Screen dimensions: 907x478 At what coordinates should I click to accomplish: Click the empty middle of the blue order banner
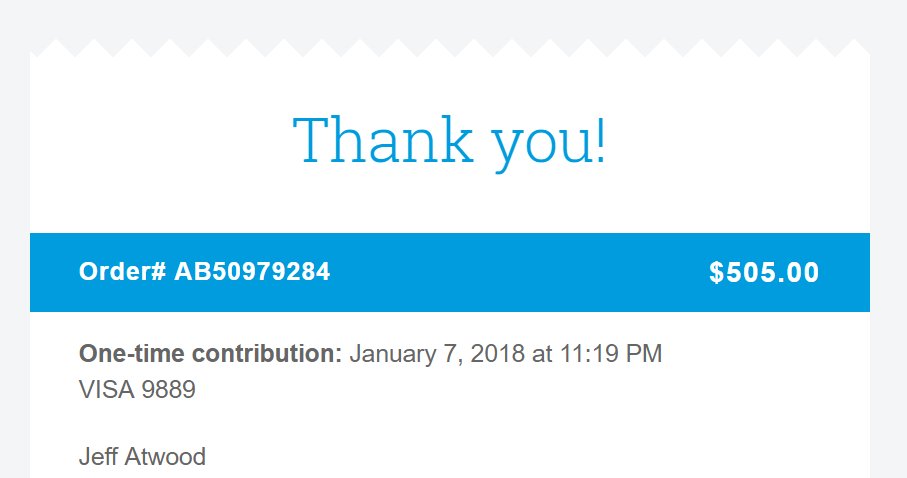[520, 272]
